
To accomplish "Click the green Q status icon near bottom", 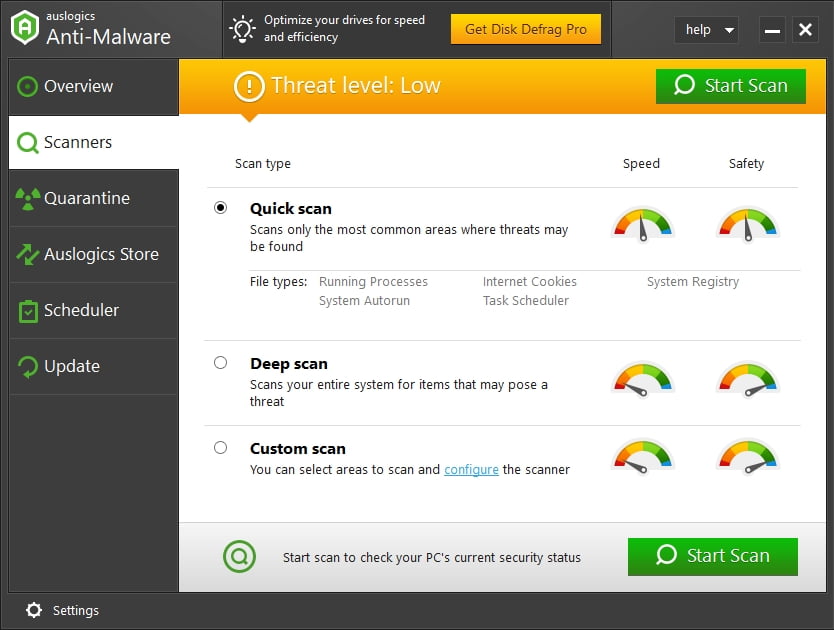I will tap(239, 556).
